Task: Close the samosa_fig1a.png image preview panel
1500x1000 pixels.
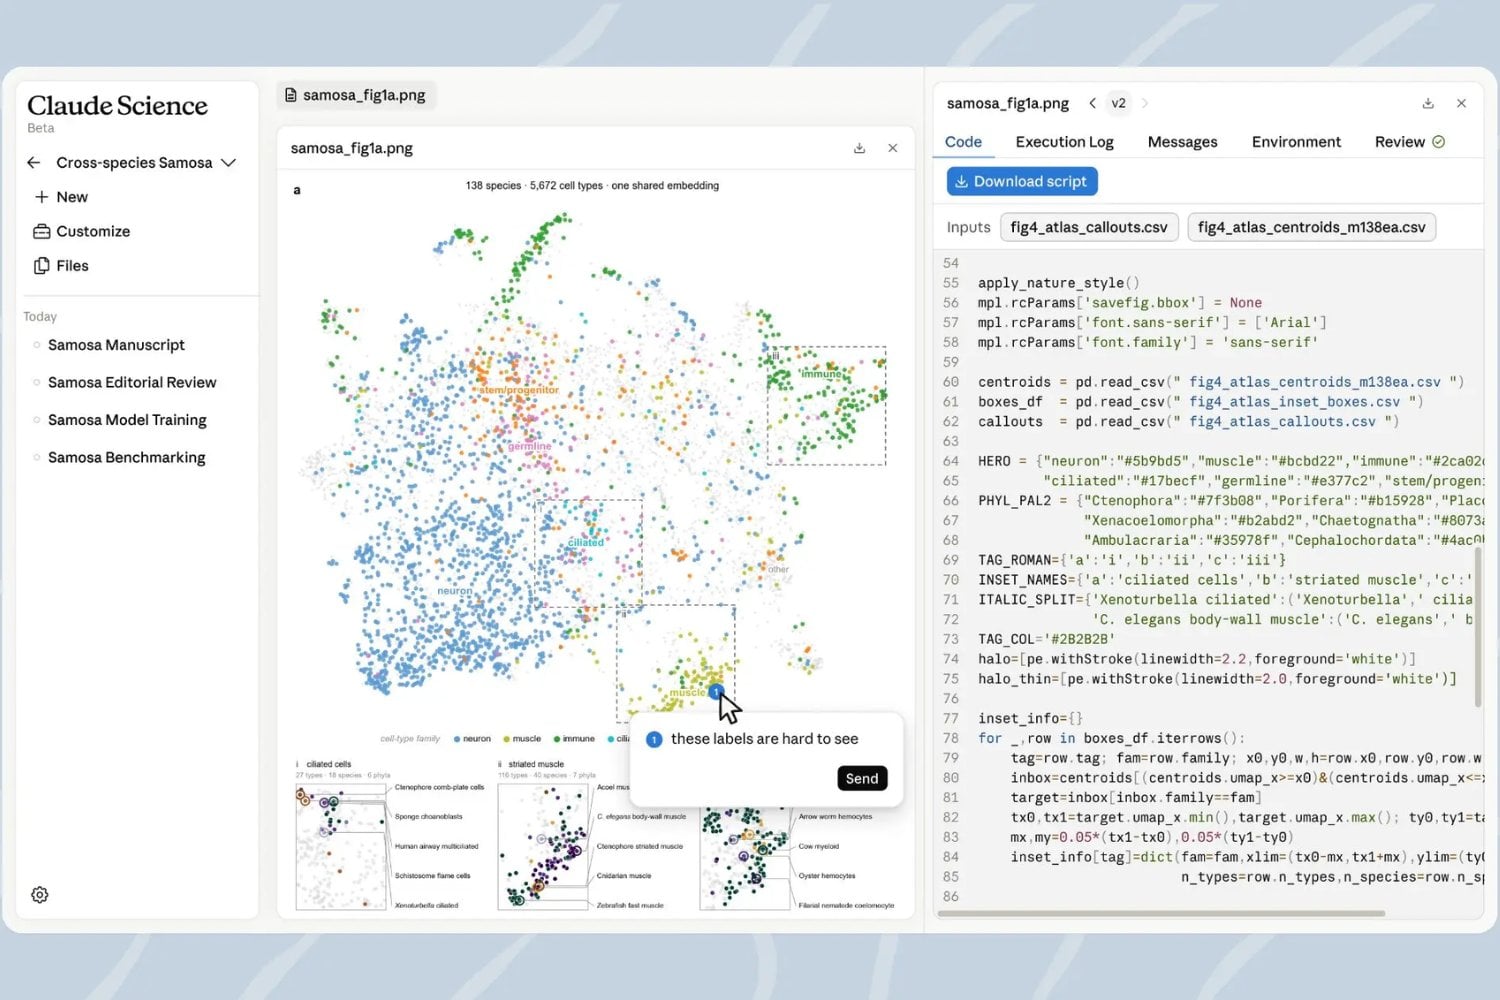Action: pos(893,148)
